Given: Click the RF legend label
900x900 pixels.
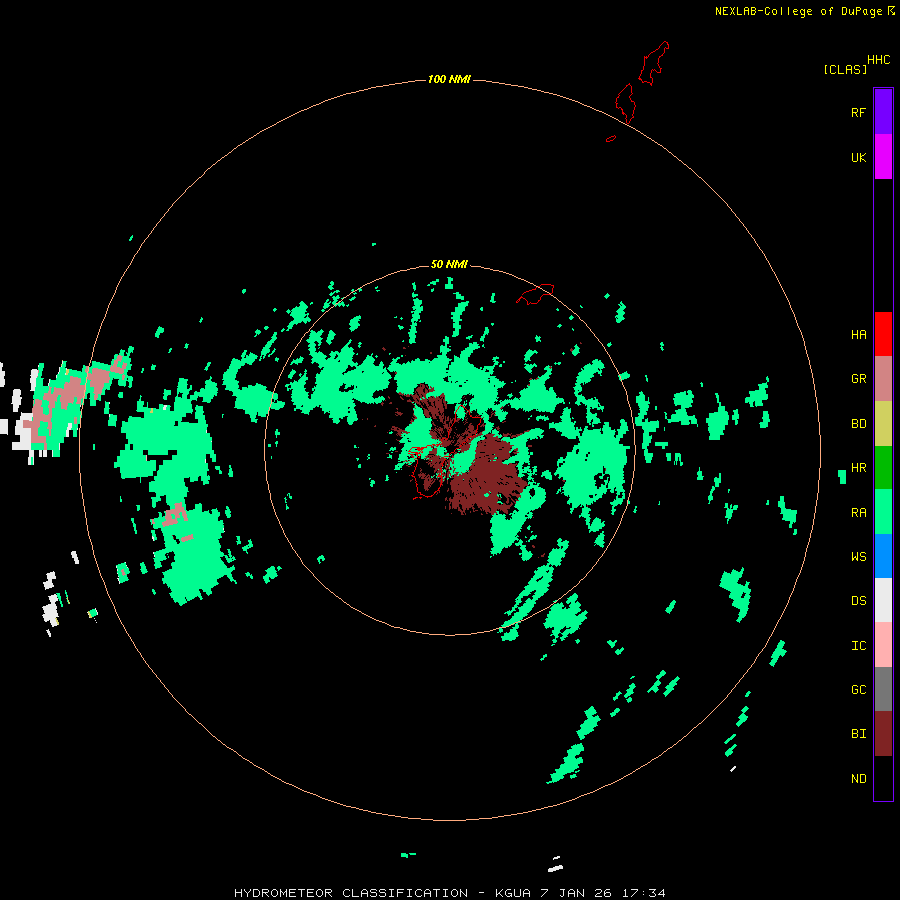Looking at the screenshot, I should [x=858, y=112].
